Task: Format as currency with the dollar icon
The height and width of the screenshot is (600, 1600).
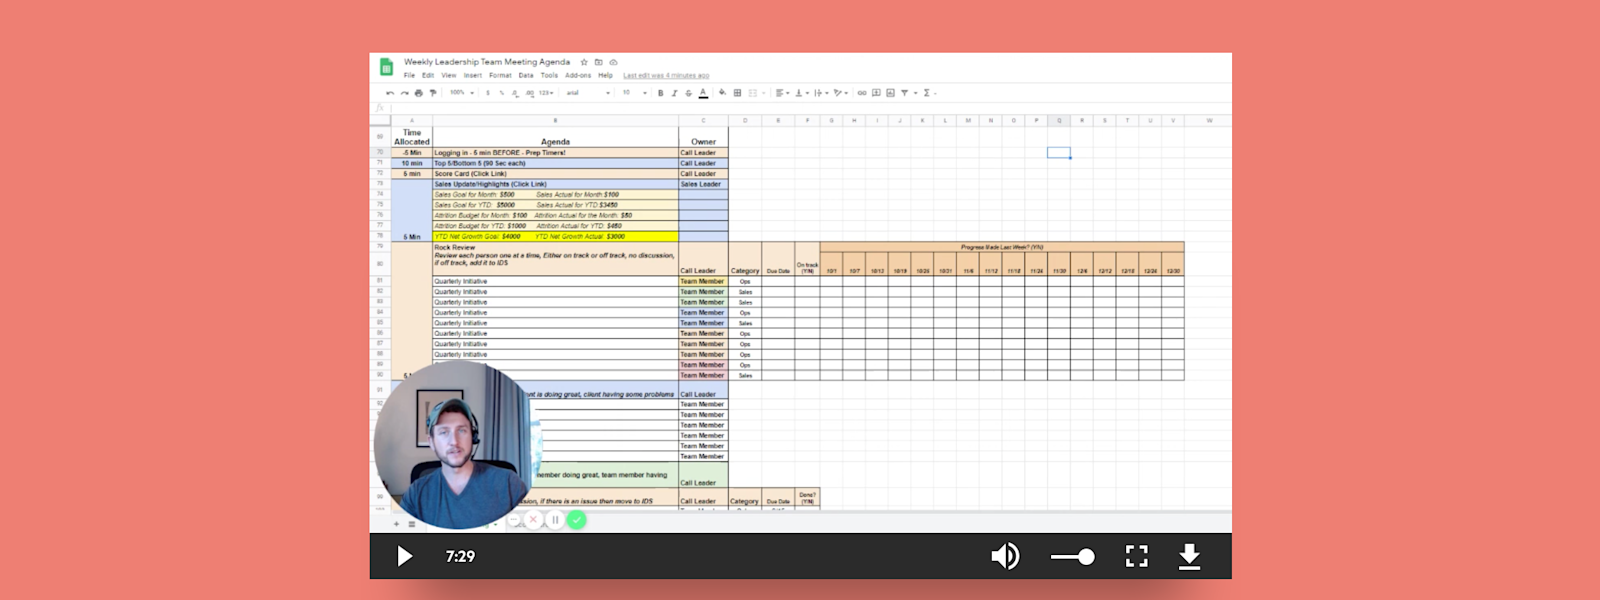Action: click(488, 93)
